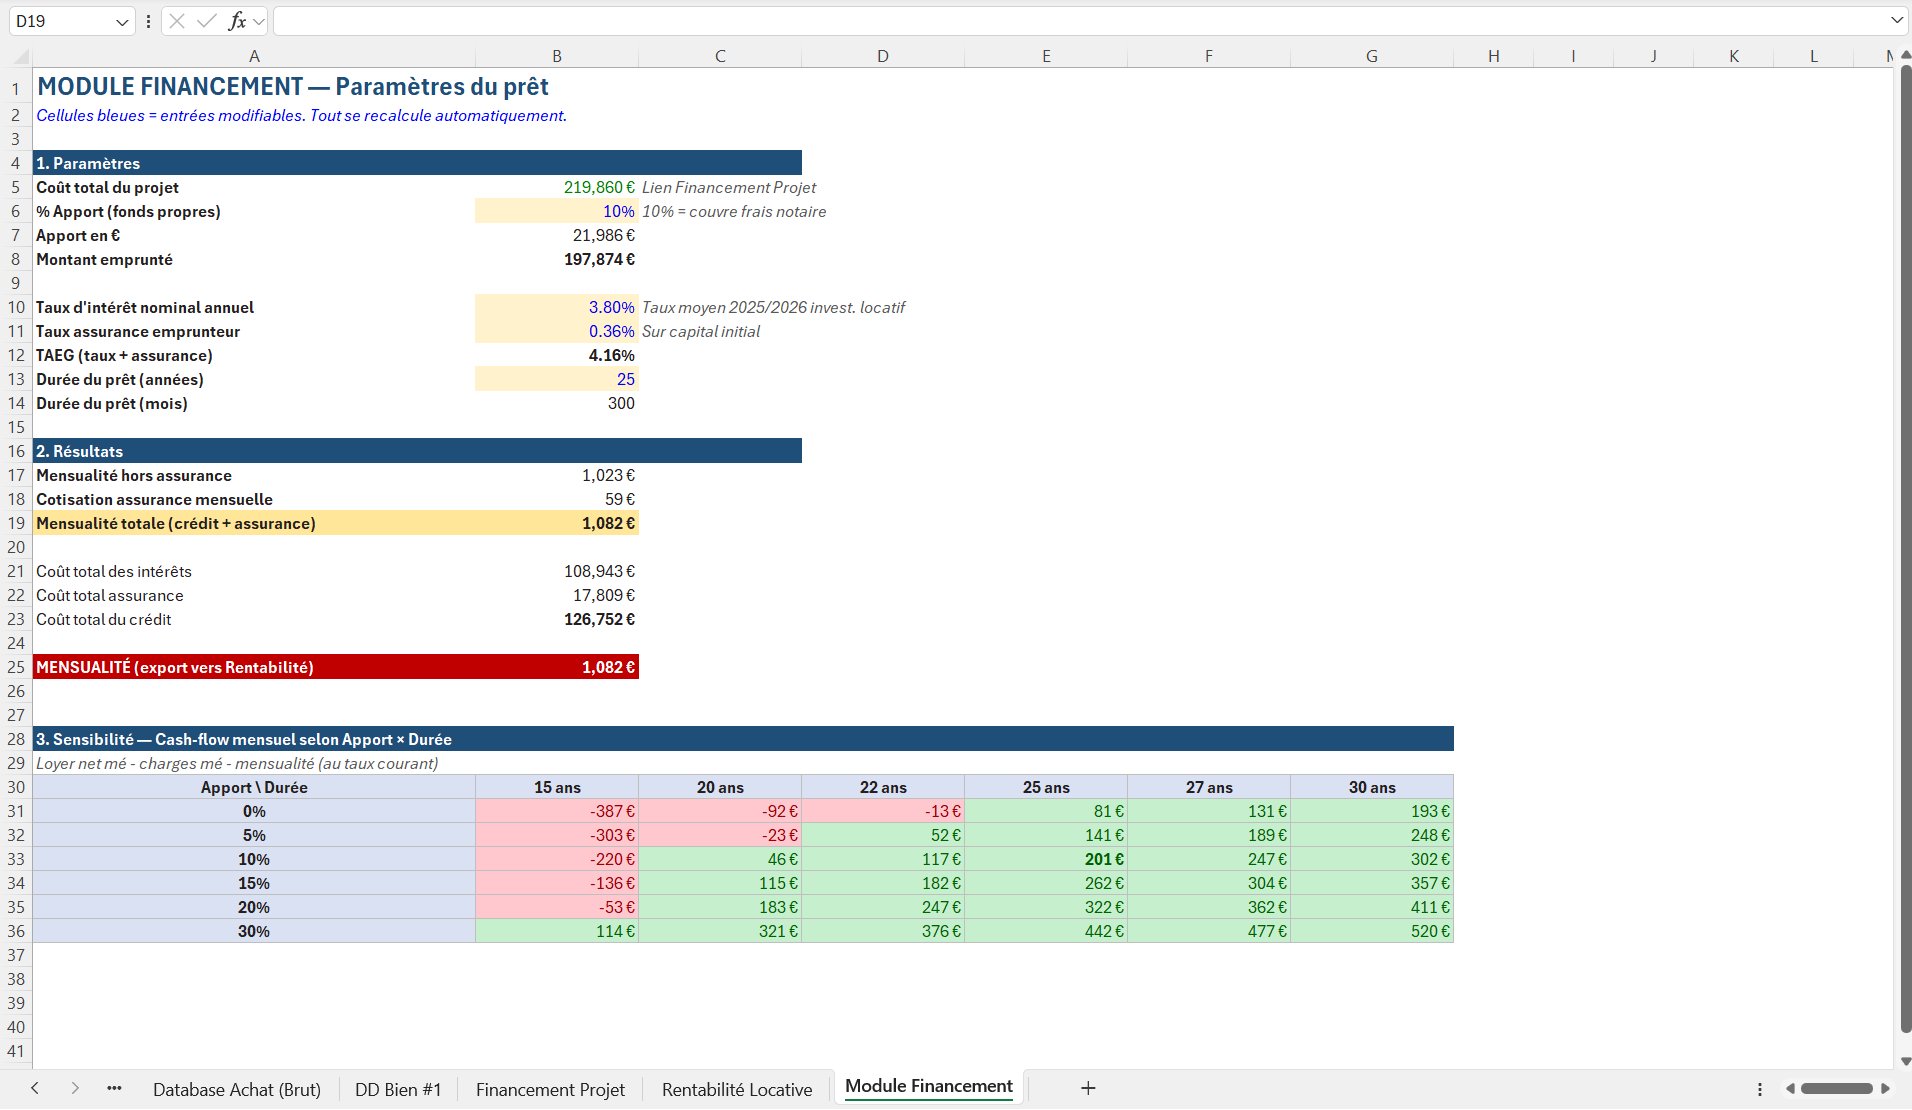The height and width of the screenshot is (1110, 1912).
Task: Click the 1. Paramètres section header
Action: coord(417,163)
